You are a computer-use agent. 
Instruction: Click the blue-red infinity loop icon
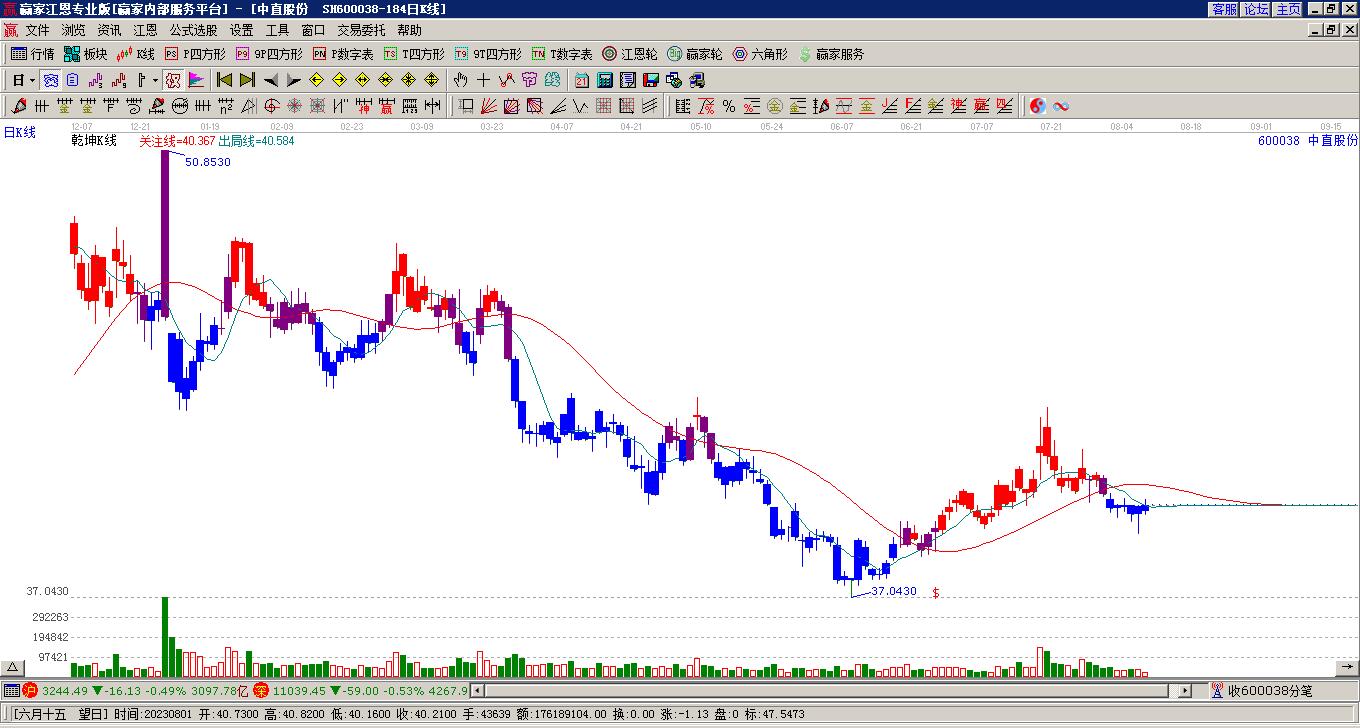pos(1061,106)
